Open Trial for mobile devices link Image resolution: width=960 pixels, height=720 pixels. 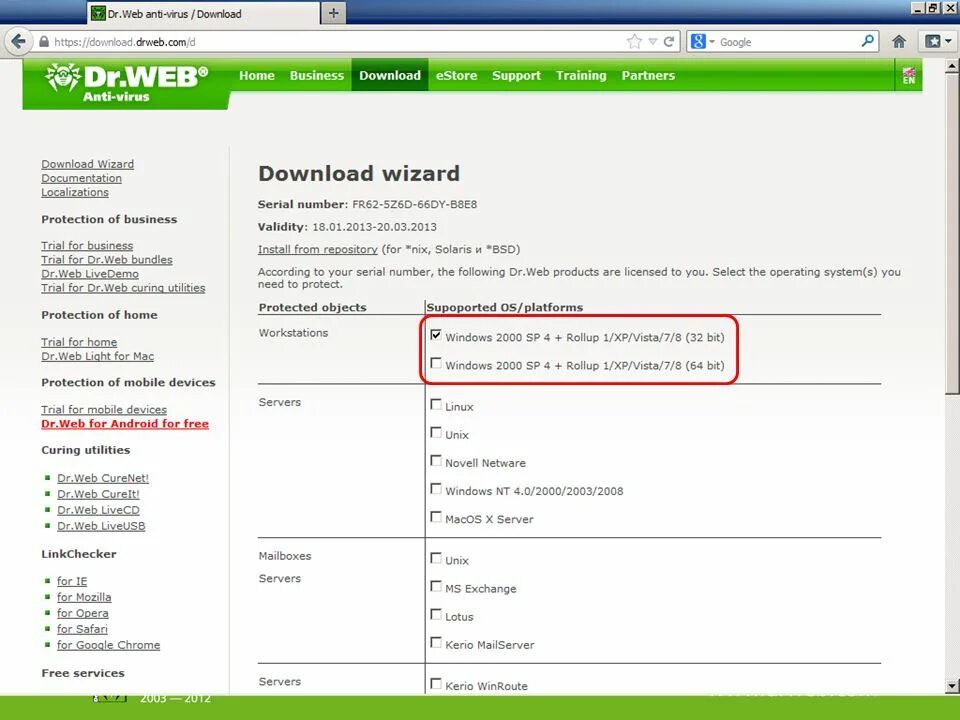[104, 410]
